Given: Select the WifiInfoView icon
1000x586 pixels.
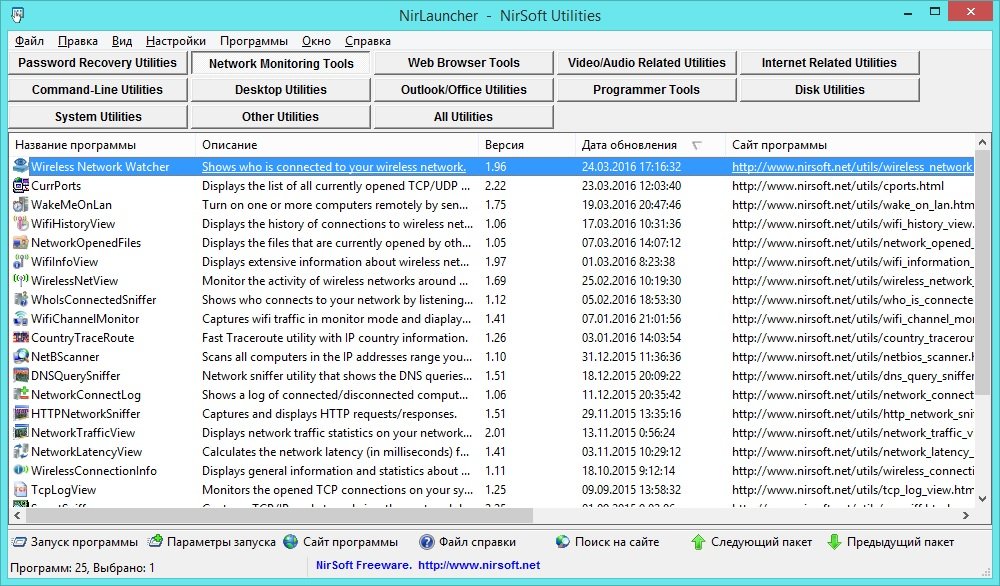Looking at the screenshot, I should (x=21, y=262).
